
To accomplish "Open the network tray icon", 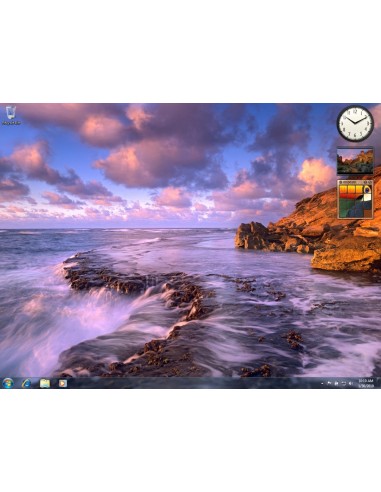I will coord(344,383).
